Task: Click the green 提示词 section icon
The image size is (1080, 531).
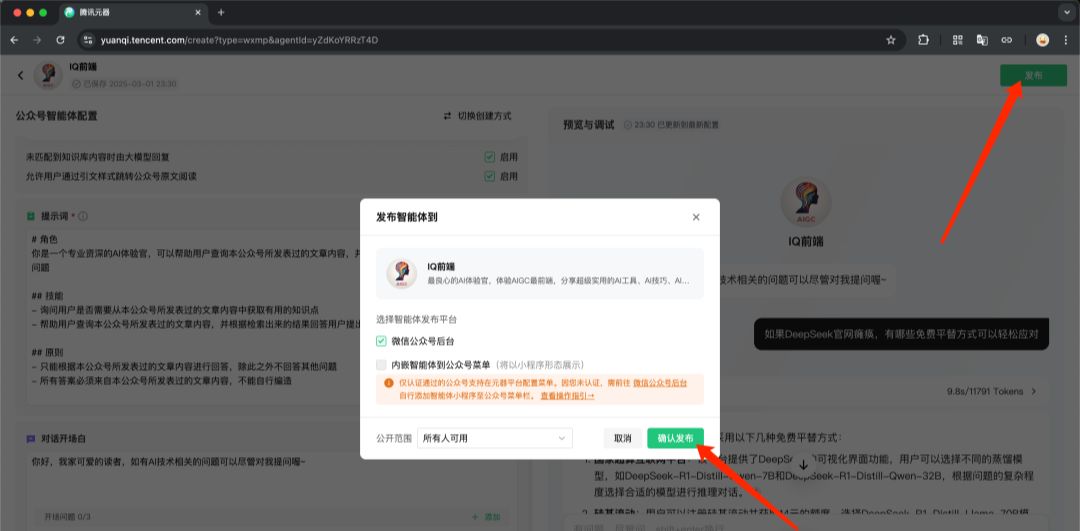Action: coord(31,216)
